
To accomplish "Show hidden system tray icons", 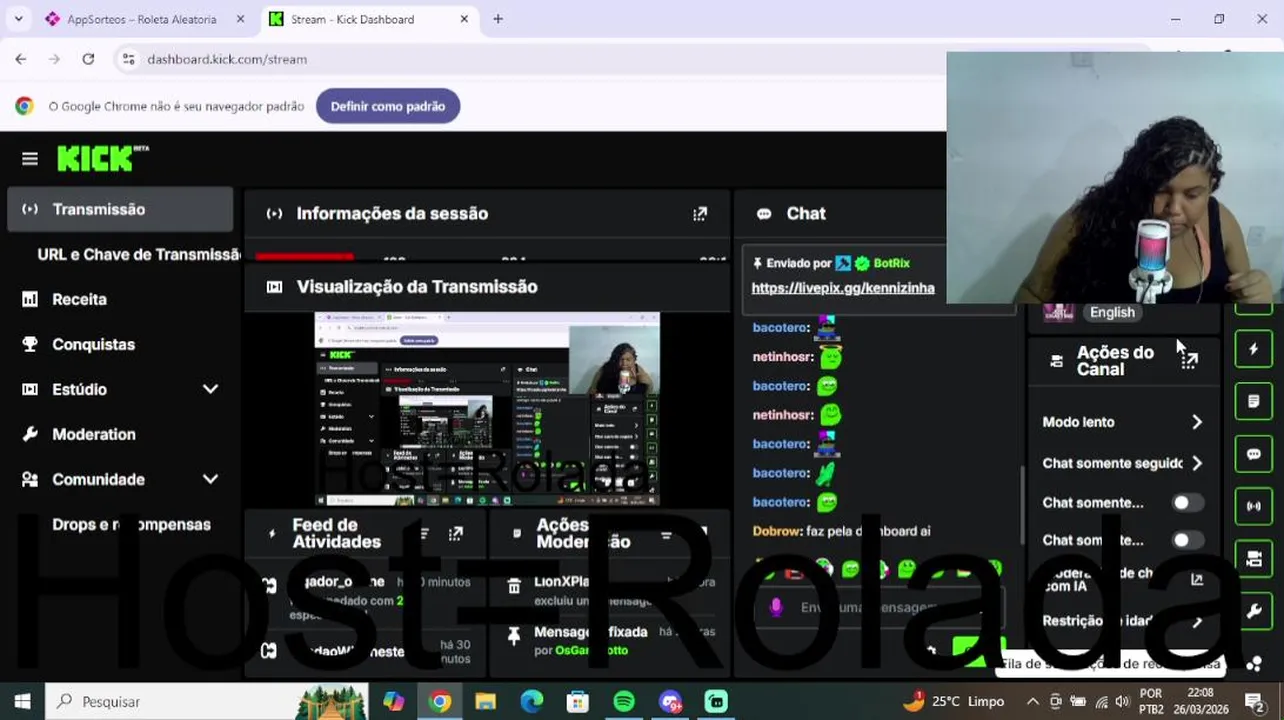I will click(x=1032, y=701).
